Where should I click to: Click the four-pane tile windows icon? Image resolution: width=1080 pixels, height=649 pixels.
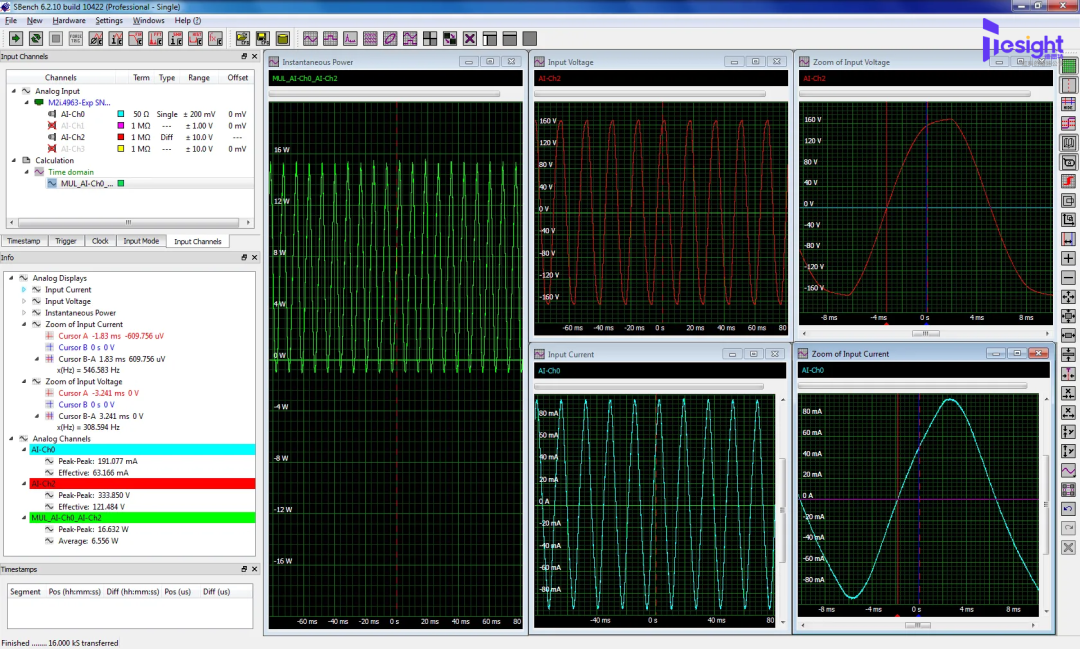point(430,39)
